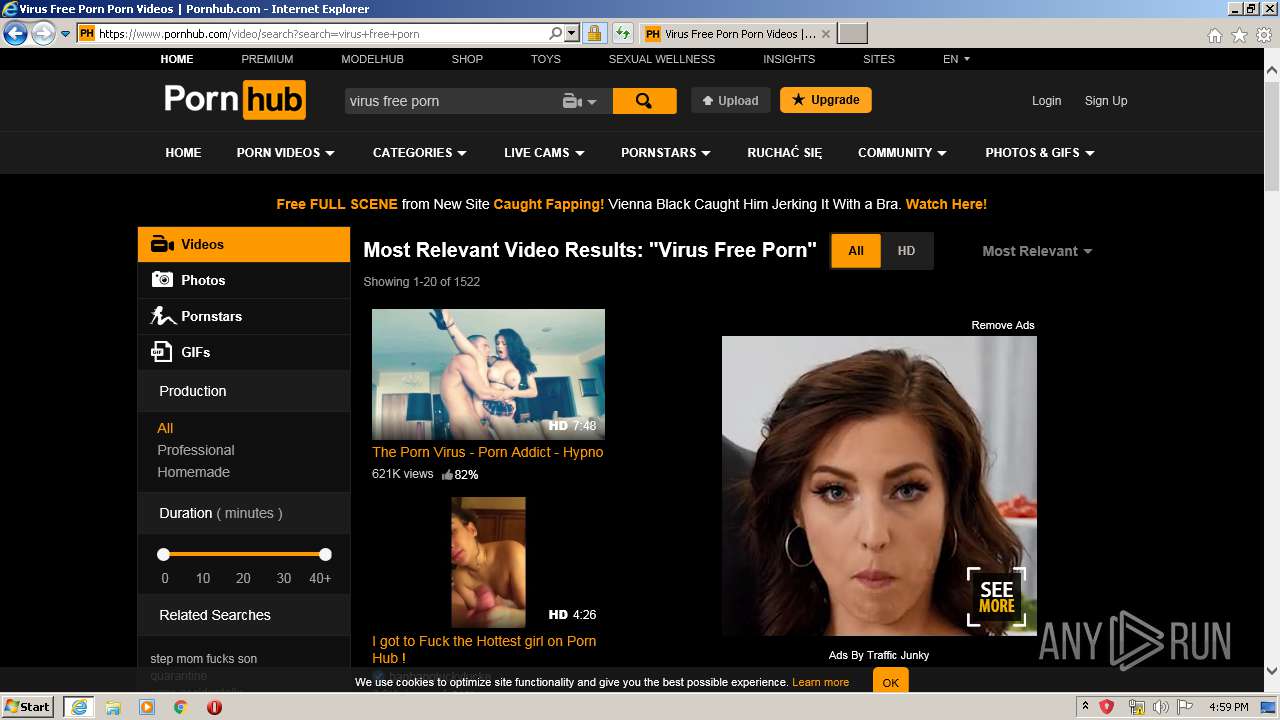This screenshot has height=720, width=1280.
Task: Choose Professional under Production
Action: pyautogui.click(x=196, y=450)
